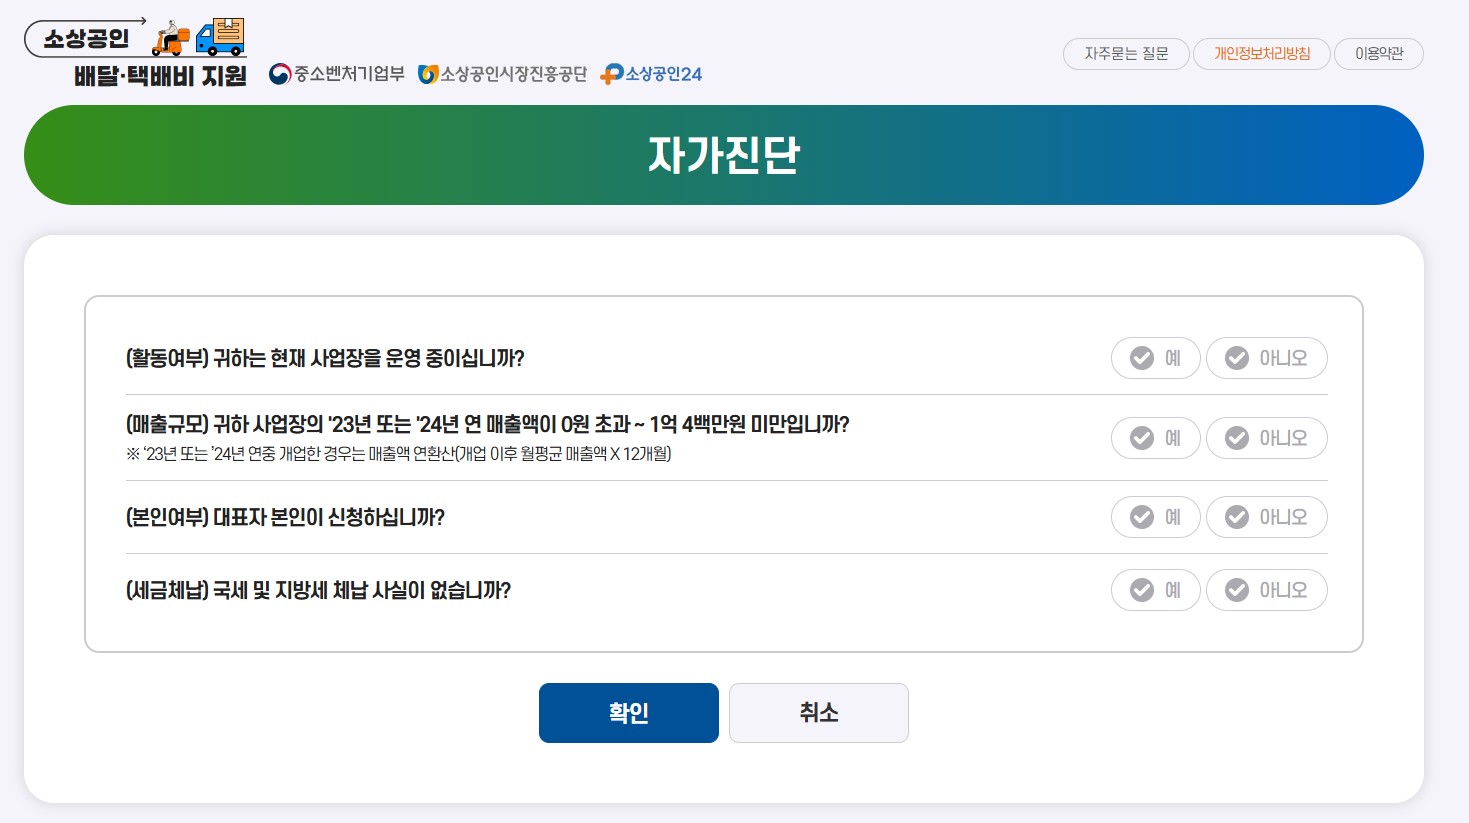
Task: Click the checkmark icon in 세금체납 아니오 option
Action: pos(1237,590)
